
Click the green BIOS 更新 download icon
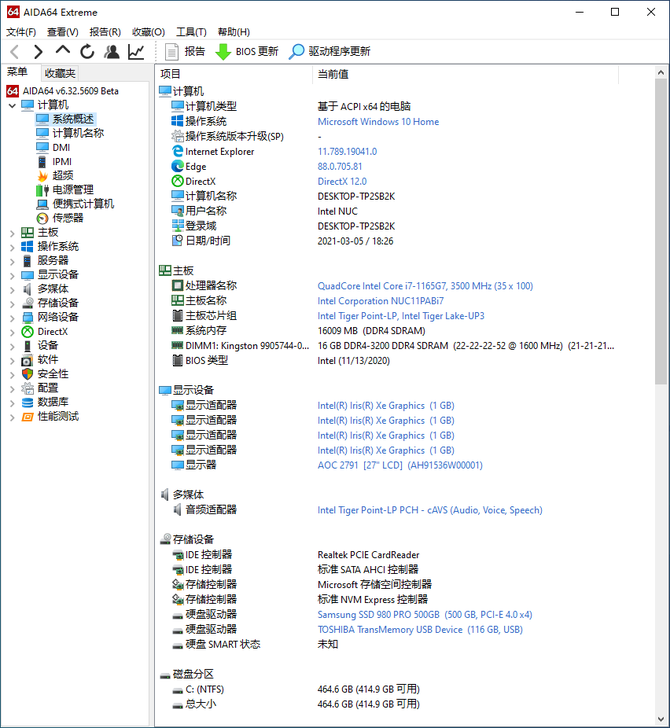click(223, 51)
